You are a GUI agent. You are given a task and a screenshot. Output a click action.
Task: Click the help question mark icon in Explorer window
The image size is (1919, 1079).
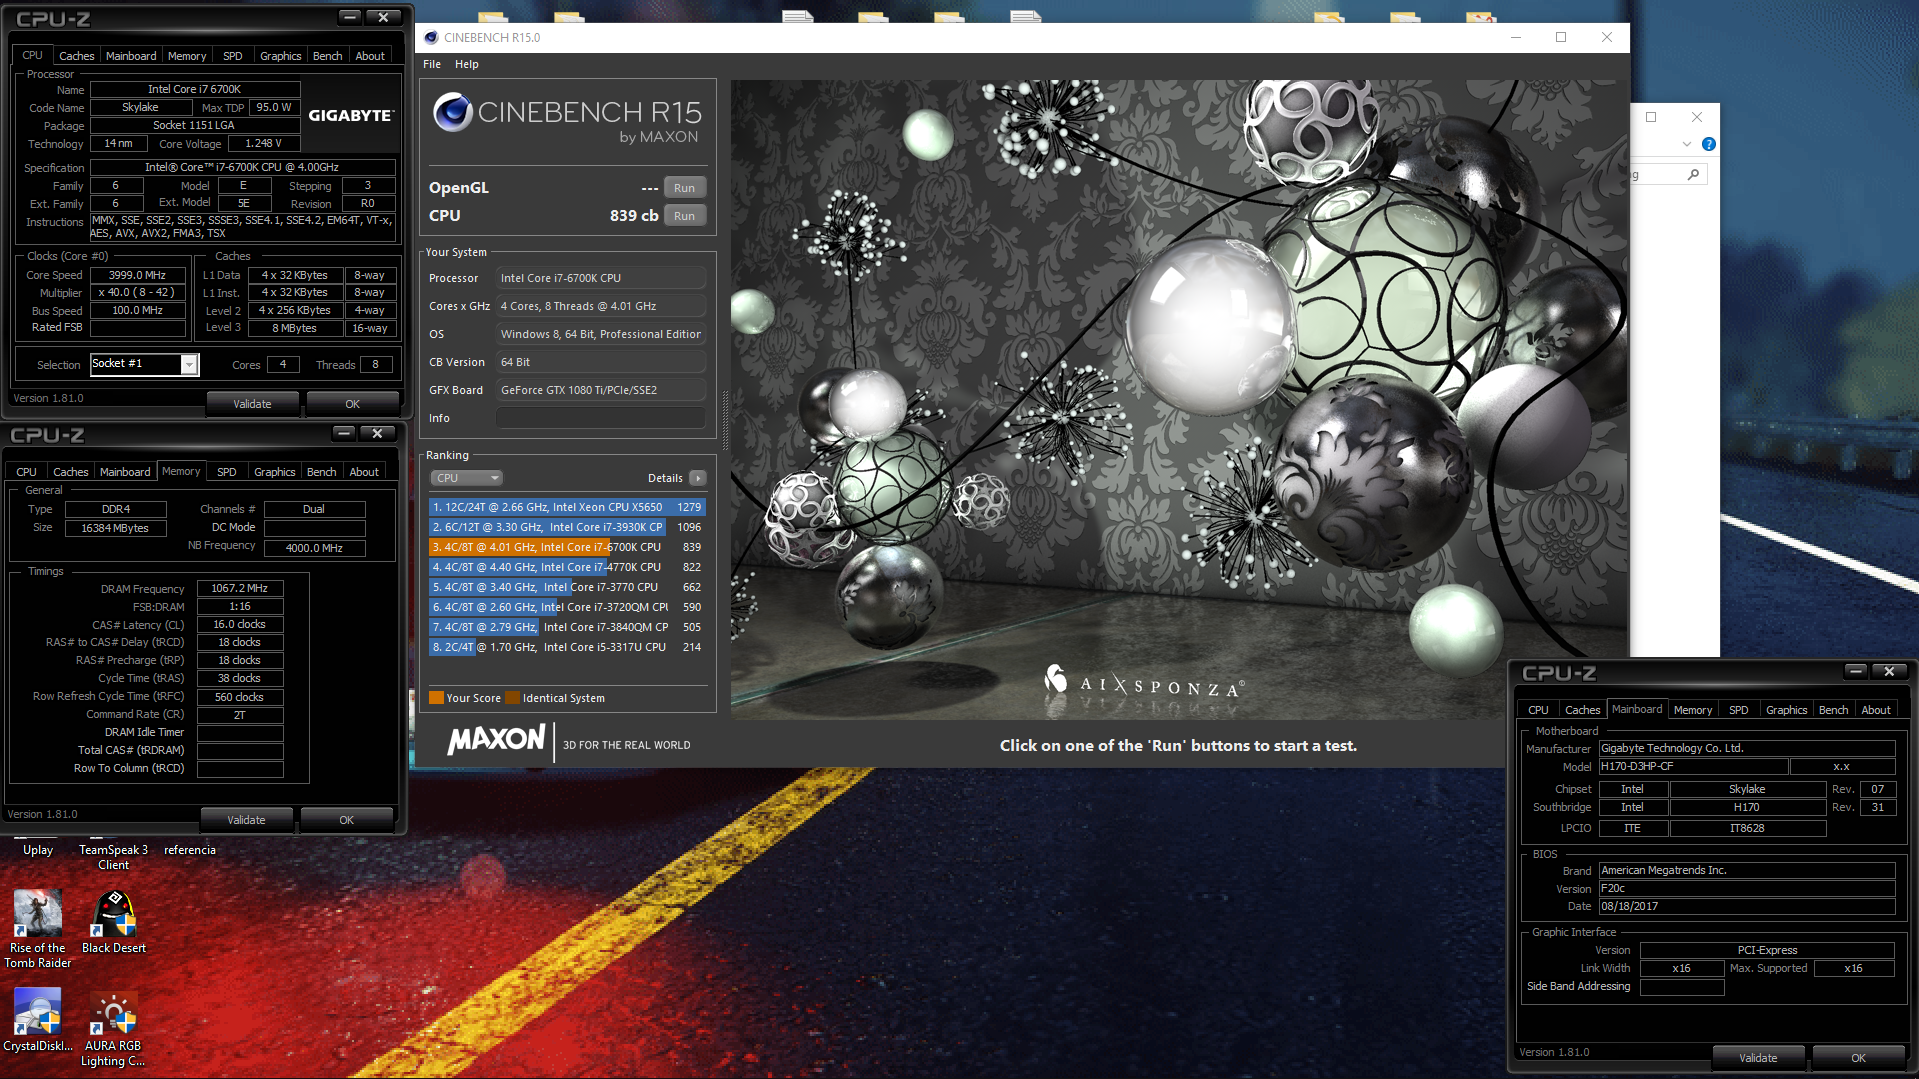(x=1709, y=144)
